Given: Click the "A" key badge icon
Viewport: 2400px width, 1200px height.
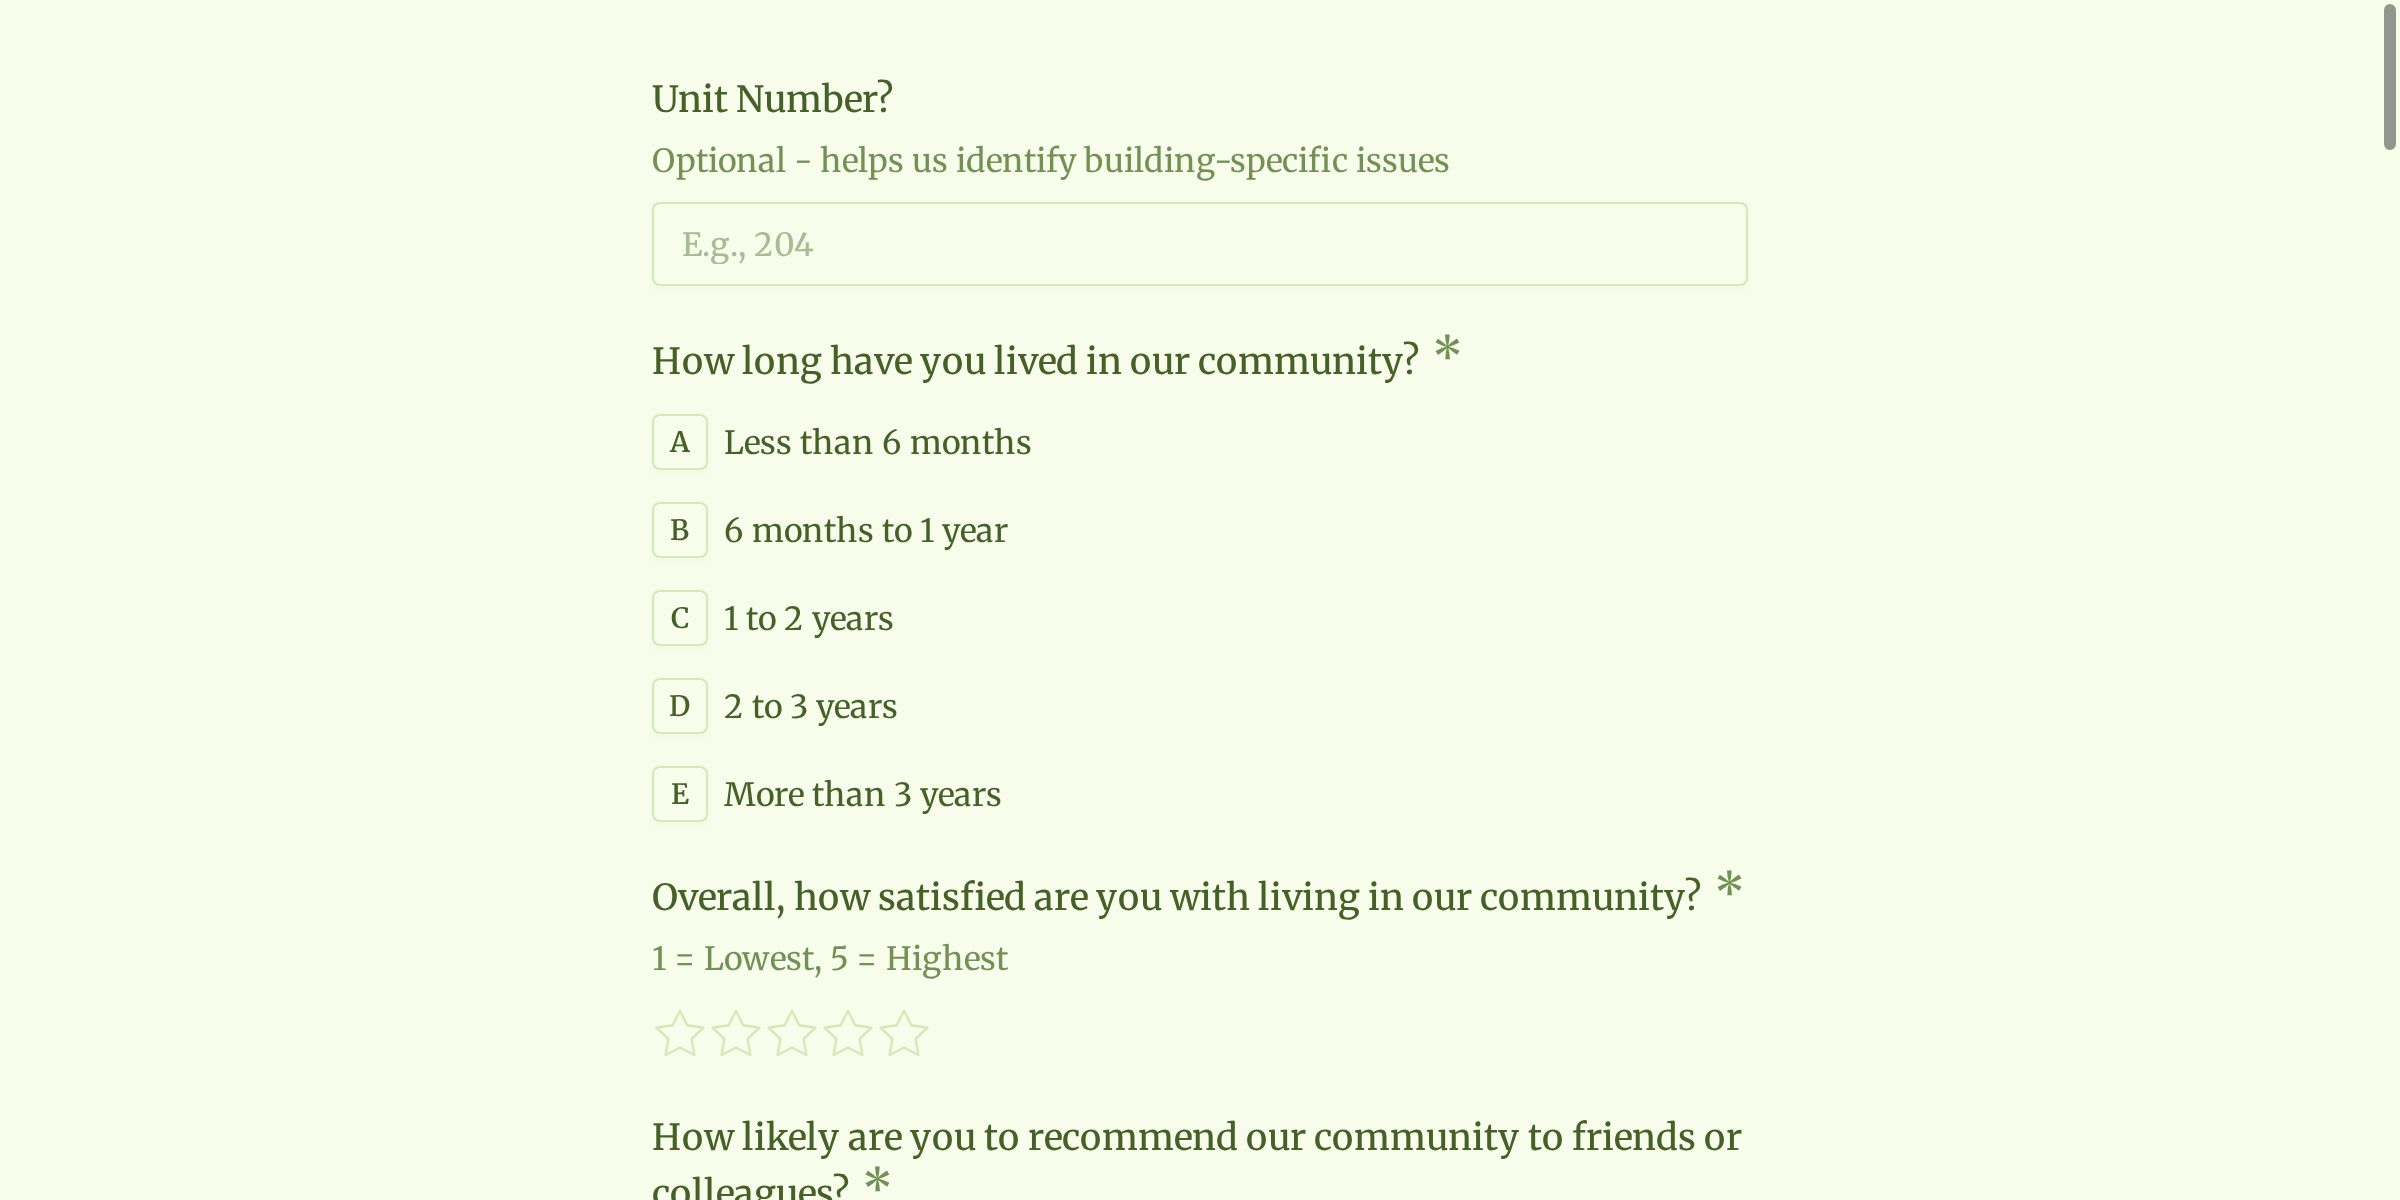Looking at the screenshot, I should point(679,441).
